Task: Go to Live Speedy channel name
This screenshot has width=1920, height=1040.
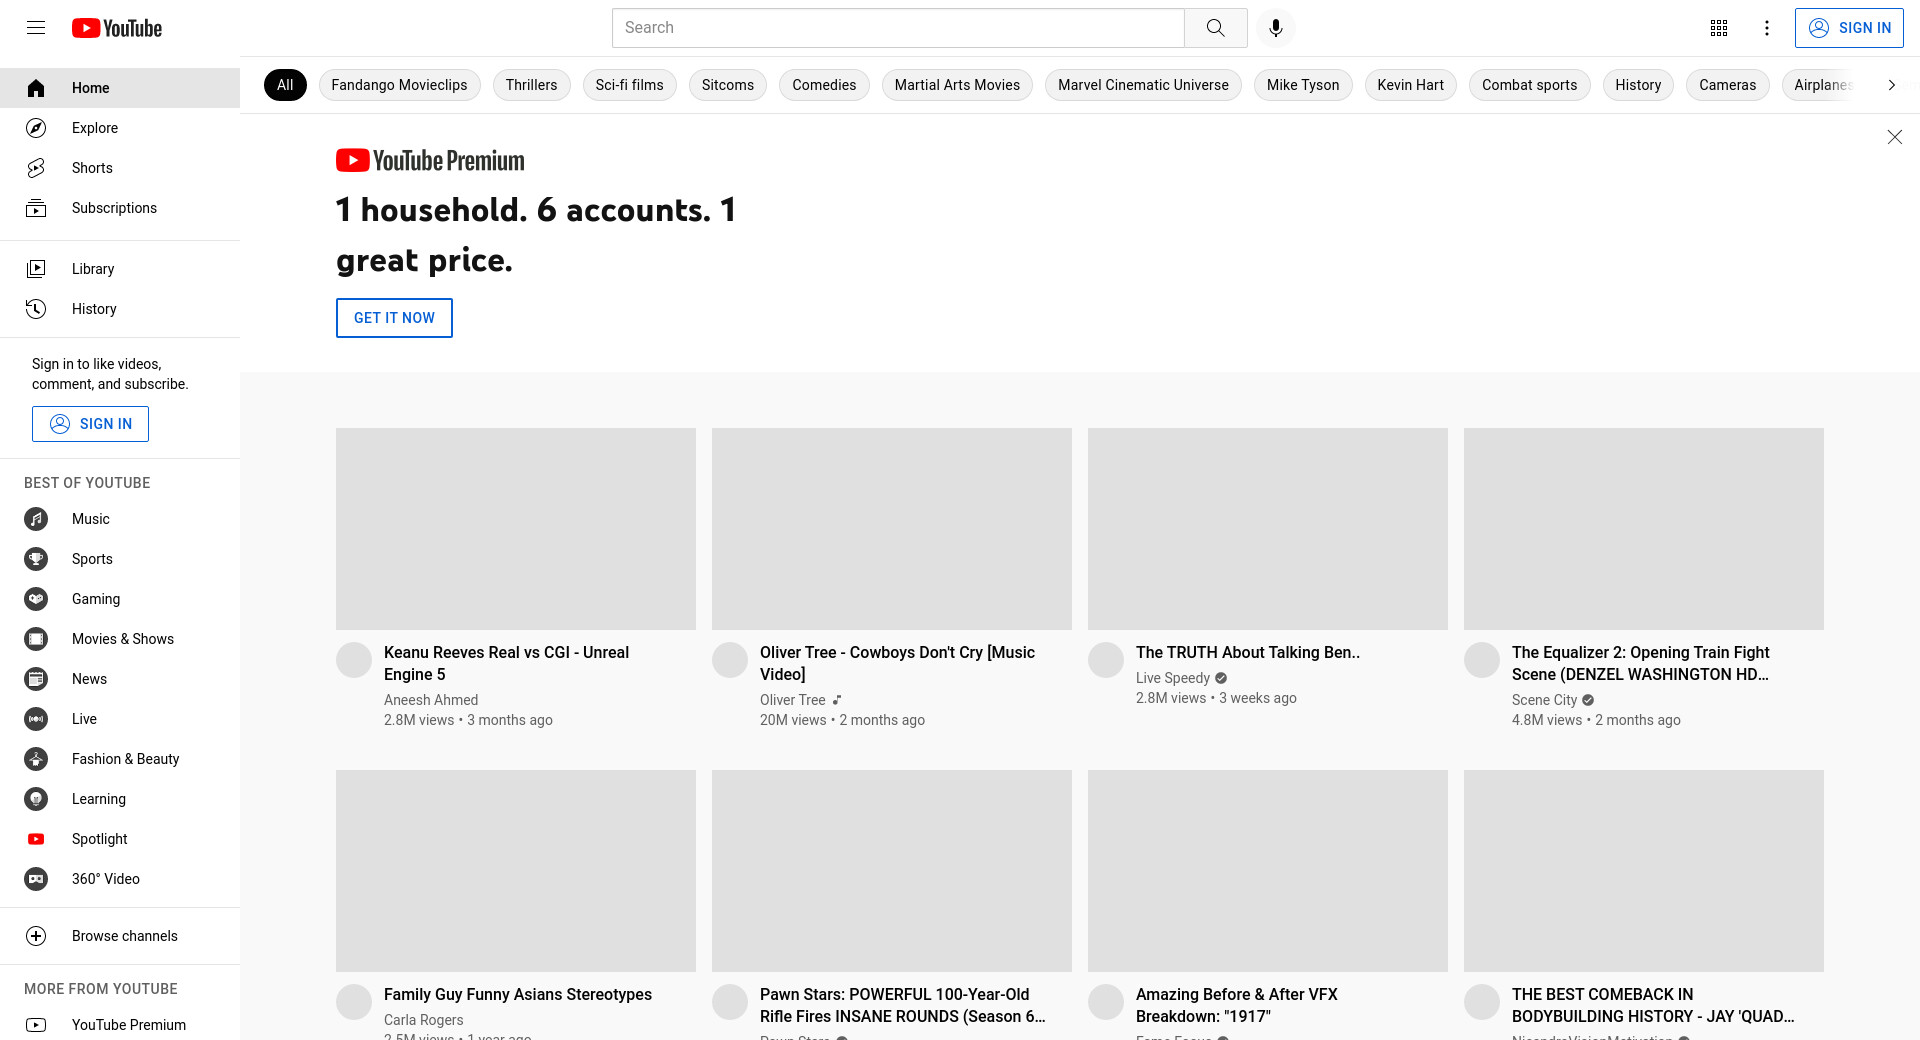Action: pos(1173,678)
